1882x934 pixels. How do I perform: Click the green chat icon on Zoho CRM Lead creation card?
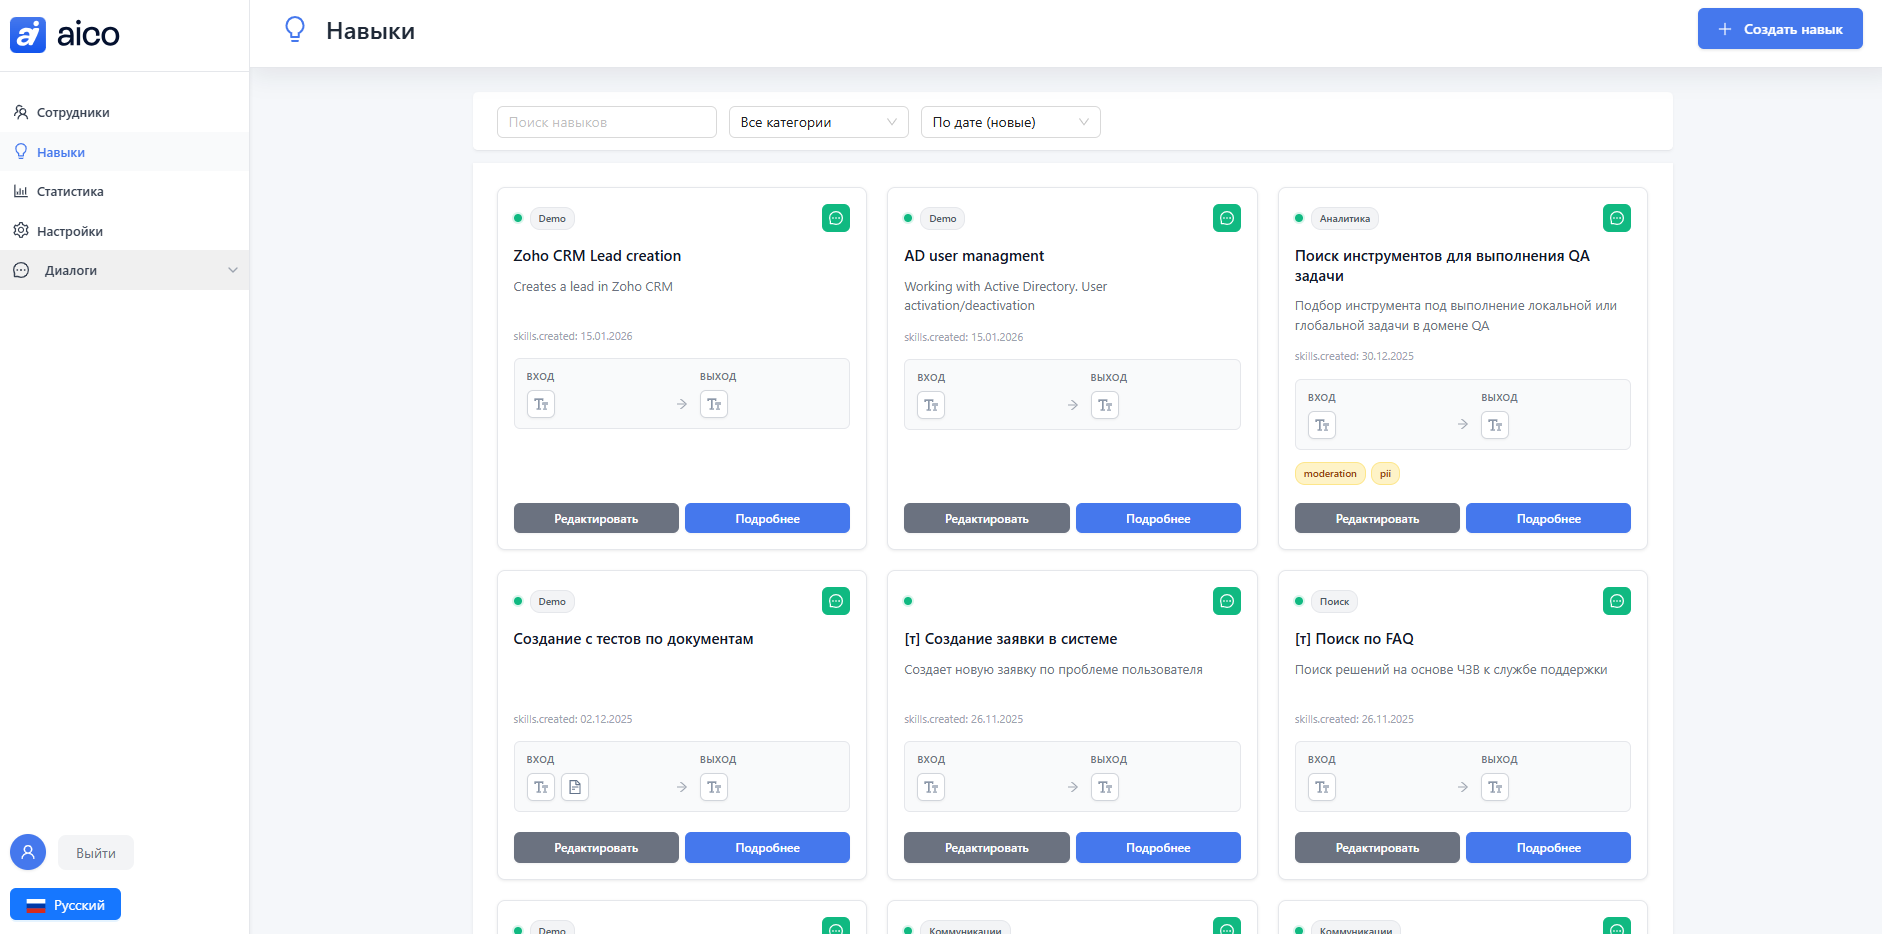[x=836, y=218]
